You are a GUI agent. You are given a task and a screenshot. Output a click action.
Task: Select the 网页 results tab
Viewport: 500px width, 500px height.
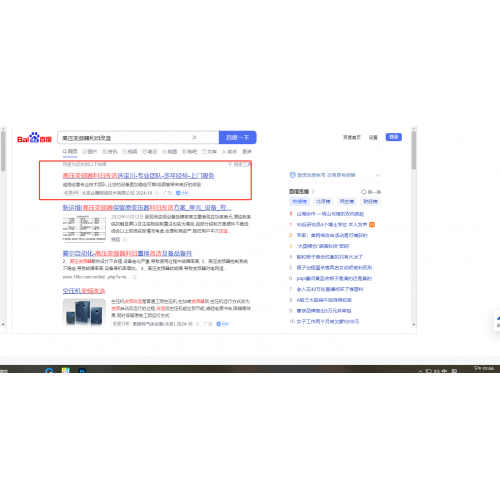point(70,152)
